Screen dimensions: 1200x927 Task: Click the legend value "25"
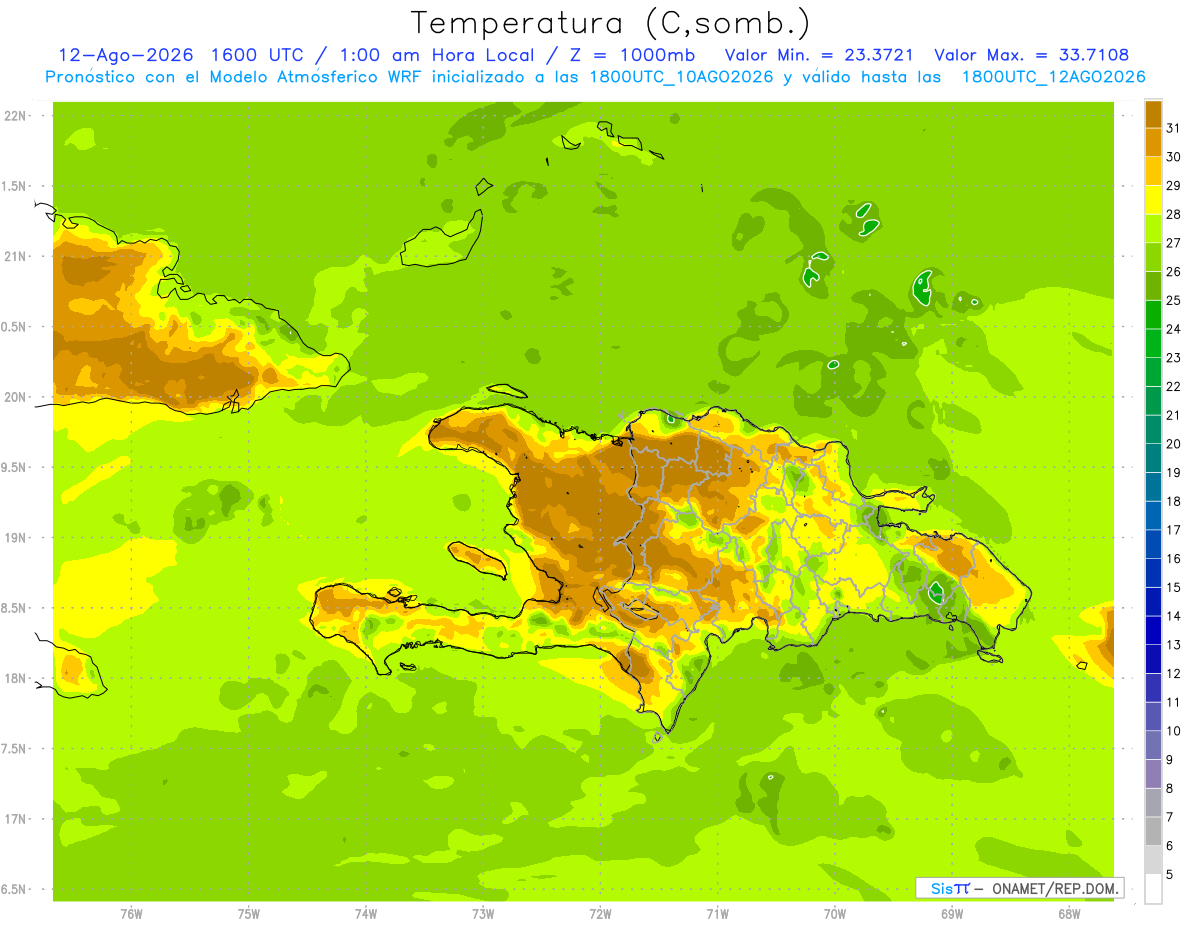pos(1173,300)
